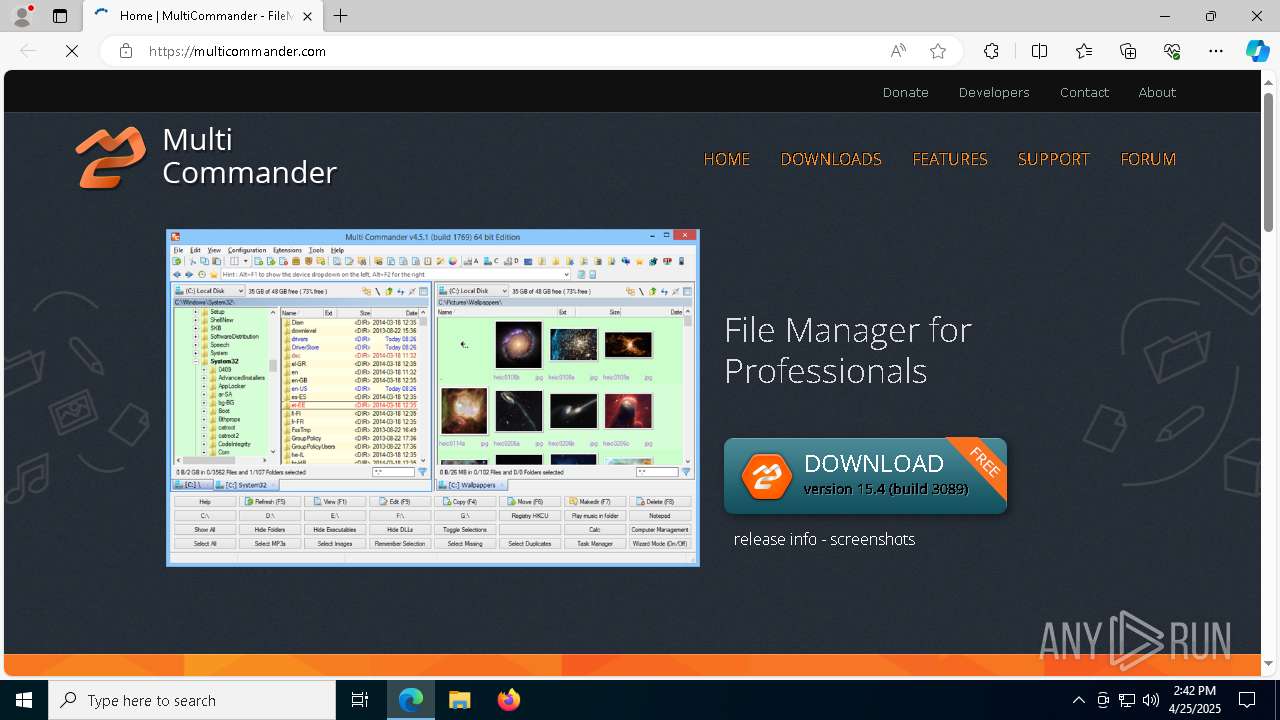The image size is (1280, 720).
Task: Add page to favorites star icon
Action: point(938,51)
